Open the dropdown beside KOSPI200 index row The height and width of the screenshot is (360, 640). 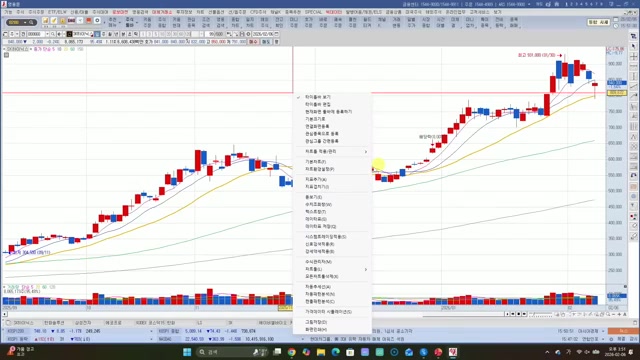coord(151,331)
